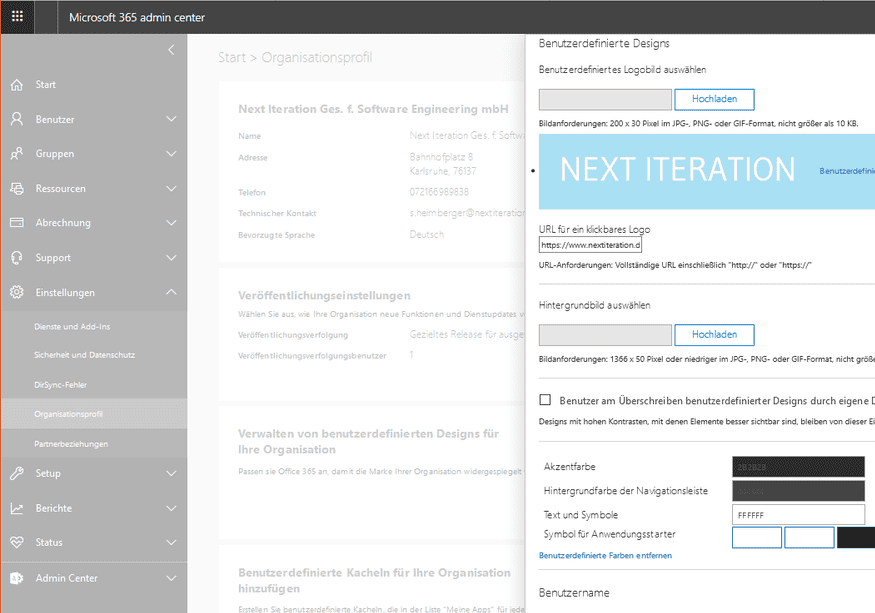Open Dienste und Add-Ins settings
Image resolution: width=875 pixels, height=613 pixels.
pos(72,327)
